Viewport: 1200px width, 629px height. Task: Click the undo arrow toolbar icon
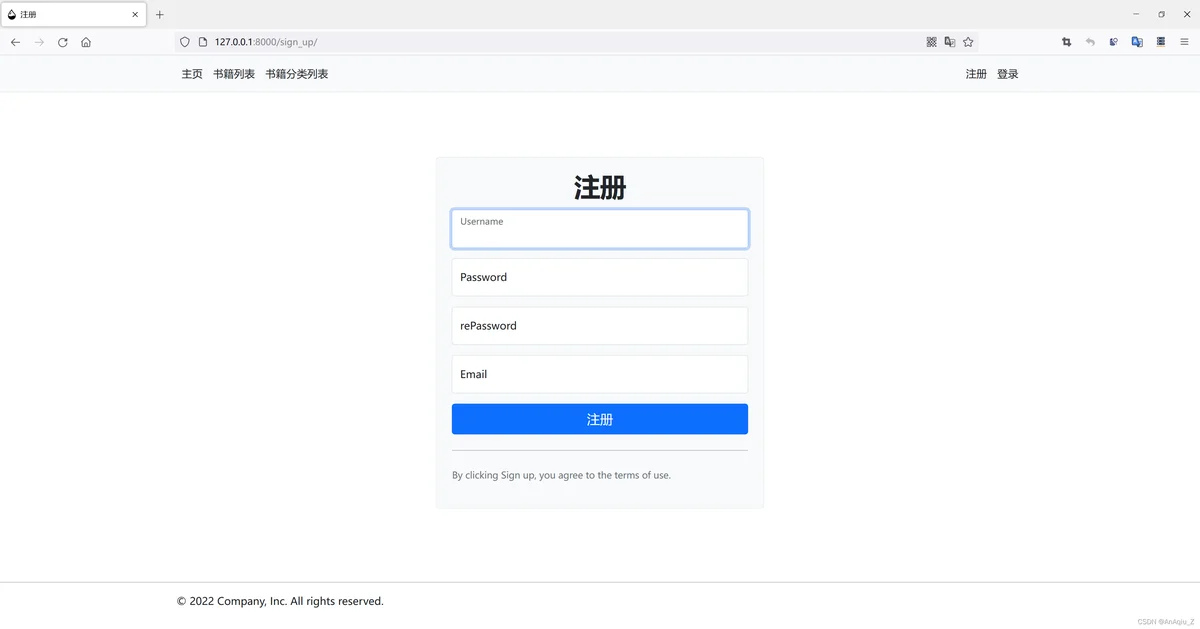point(1090,42)
